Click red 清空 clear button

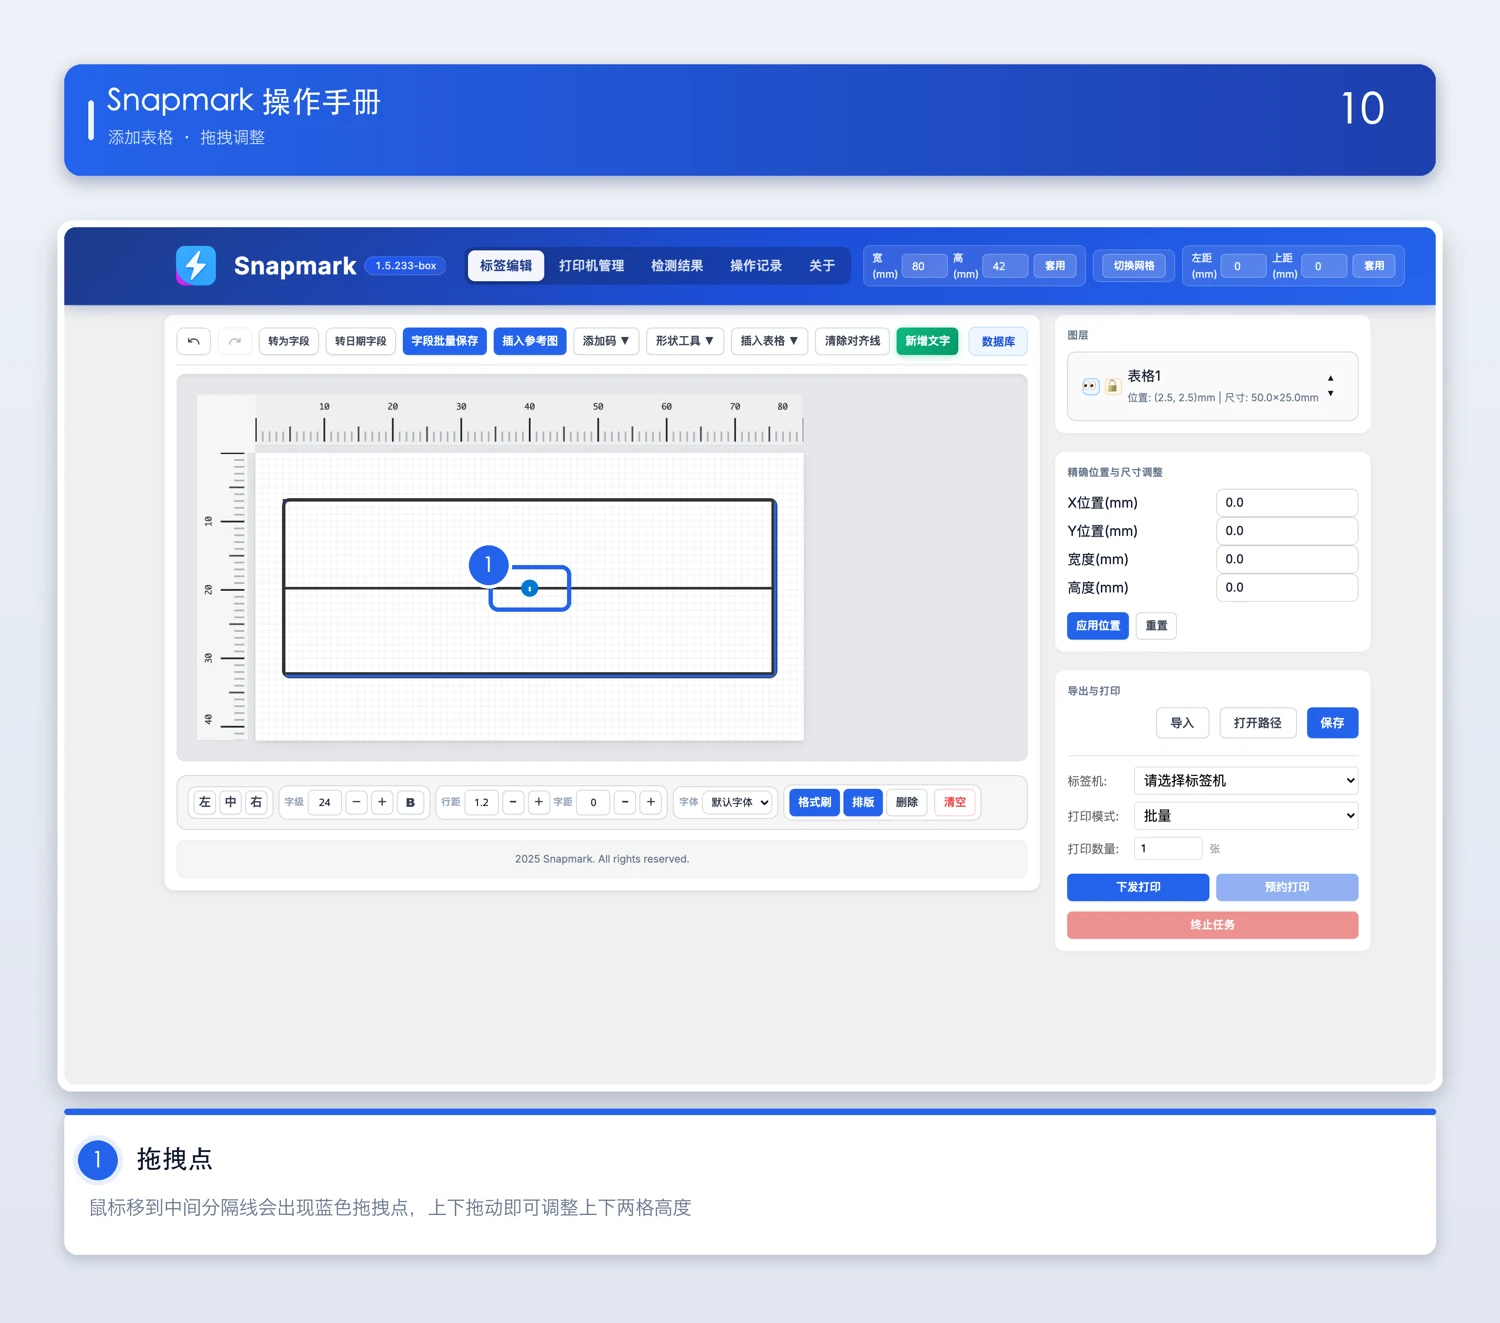pos(955,802)
